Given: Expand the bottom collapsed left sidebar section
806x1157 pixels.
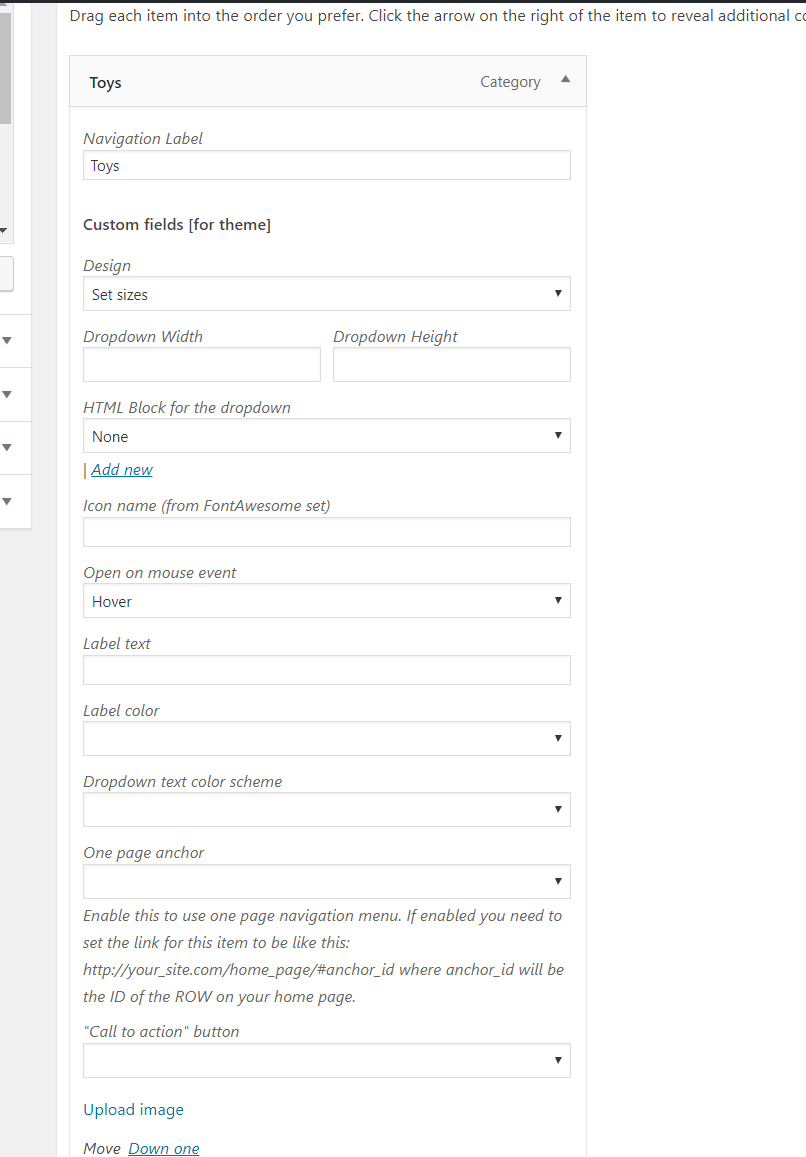Looking at the screenshot, I should (7, 501).
